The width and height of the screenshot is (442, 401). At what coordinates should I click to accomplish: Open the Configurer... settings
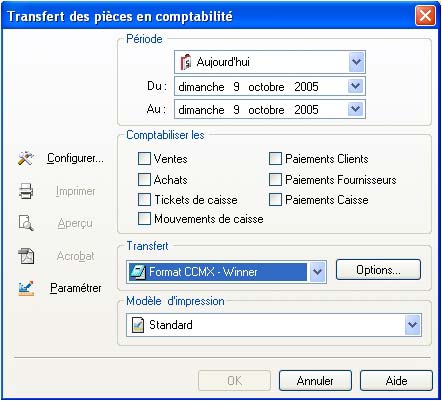(75, 158)
